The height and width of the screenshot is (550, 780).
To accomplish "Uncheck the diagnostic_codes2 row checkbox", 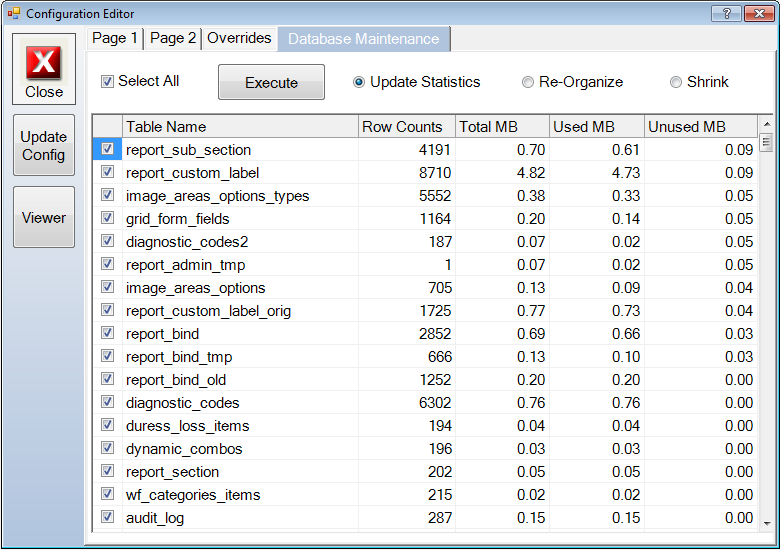I will tap(107, 241).
